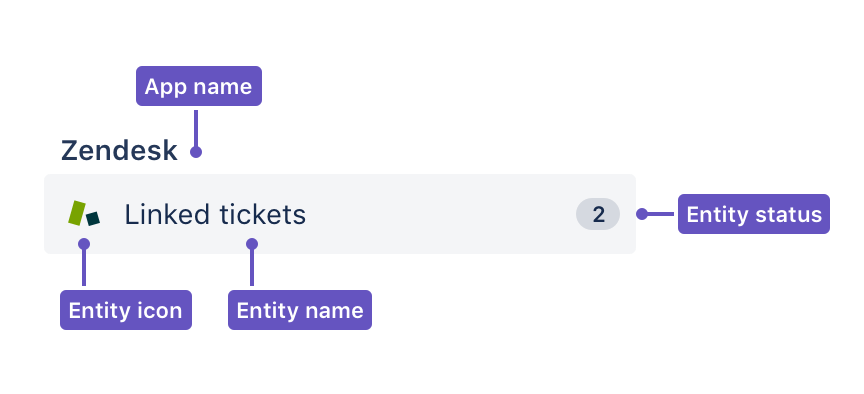The image size is (864, 394).
Task: Click the green bar of the Zendesk logo
Action: coord(76,213)
